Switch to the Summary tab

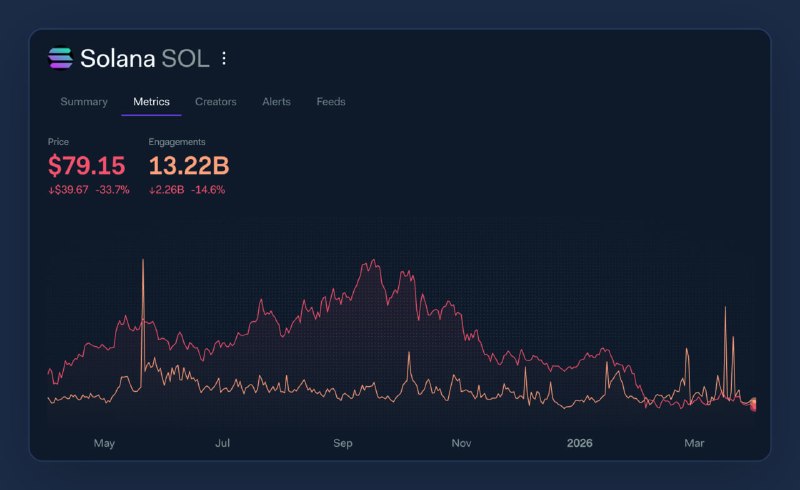coord(84,102)
